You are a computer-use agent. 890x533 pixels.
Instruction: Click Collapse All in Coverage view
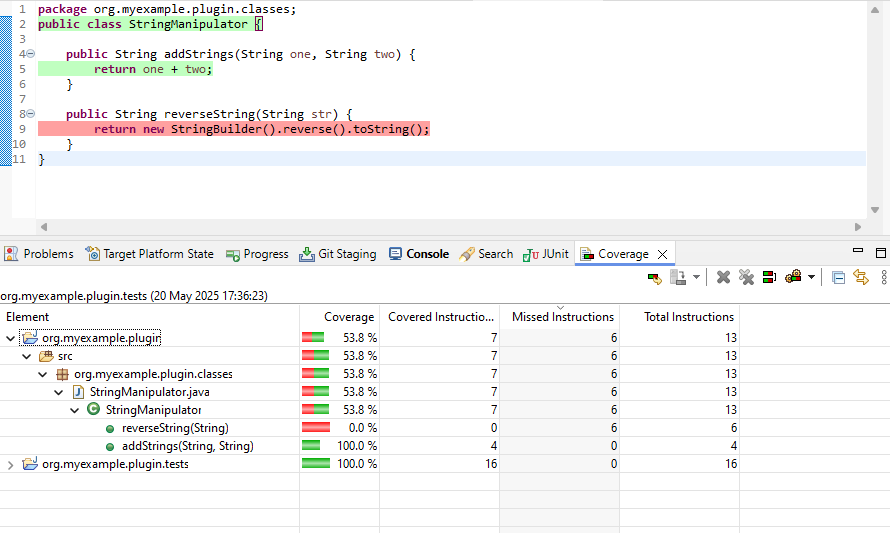pyautogui.click(x=838, y=277)
